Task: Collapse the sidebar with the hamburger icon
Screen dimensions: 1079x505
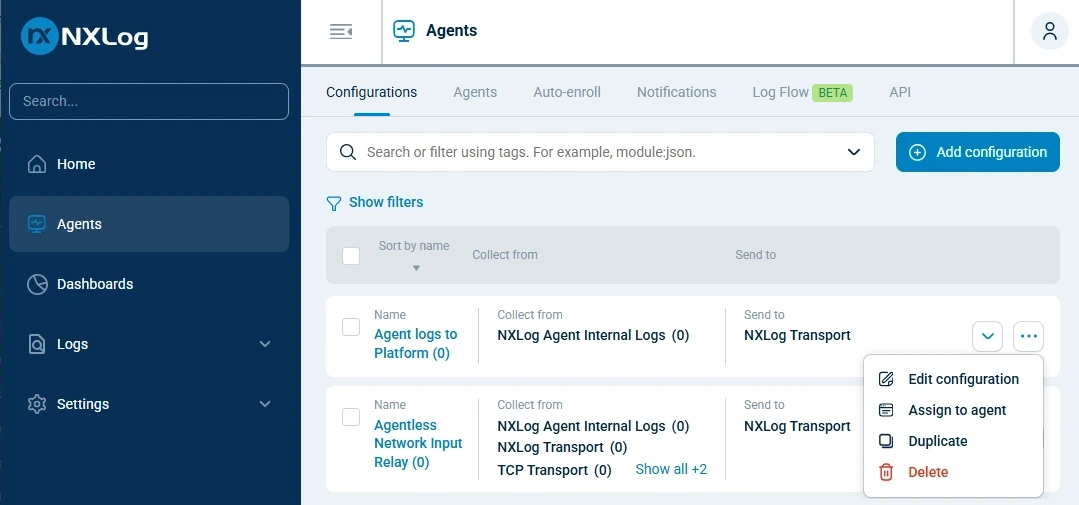Action: [x=341, y=31]
